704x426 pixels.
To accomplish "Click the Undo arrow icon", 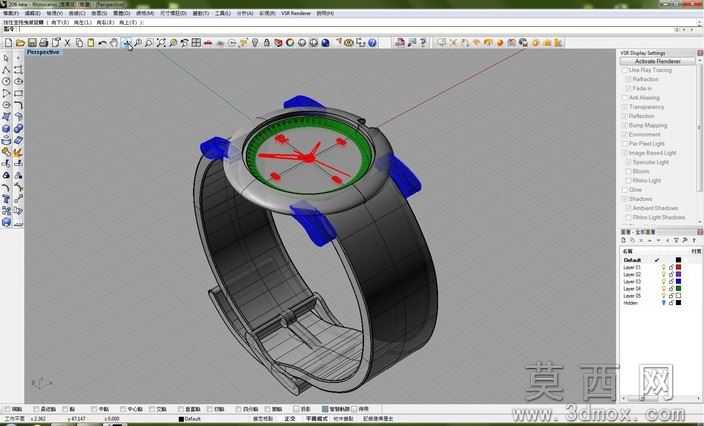I will tap(103, 43).
